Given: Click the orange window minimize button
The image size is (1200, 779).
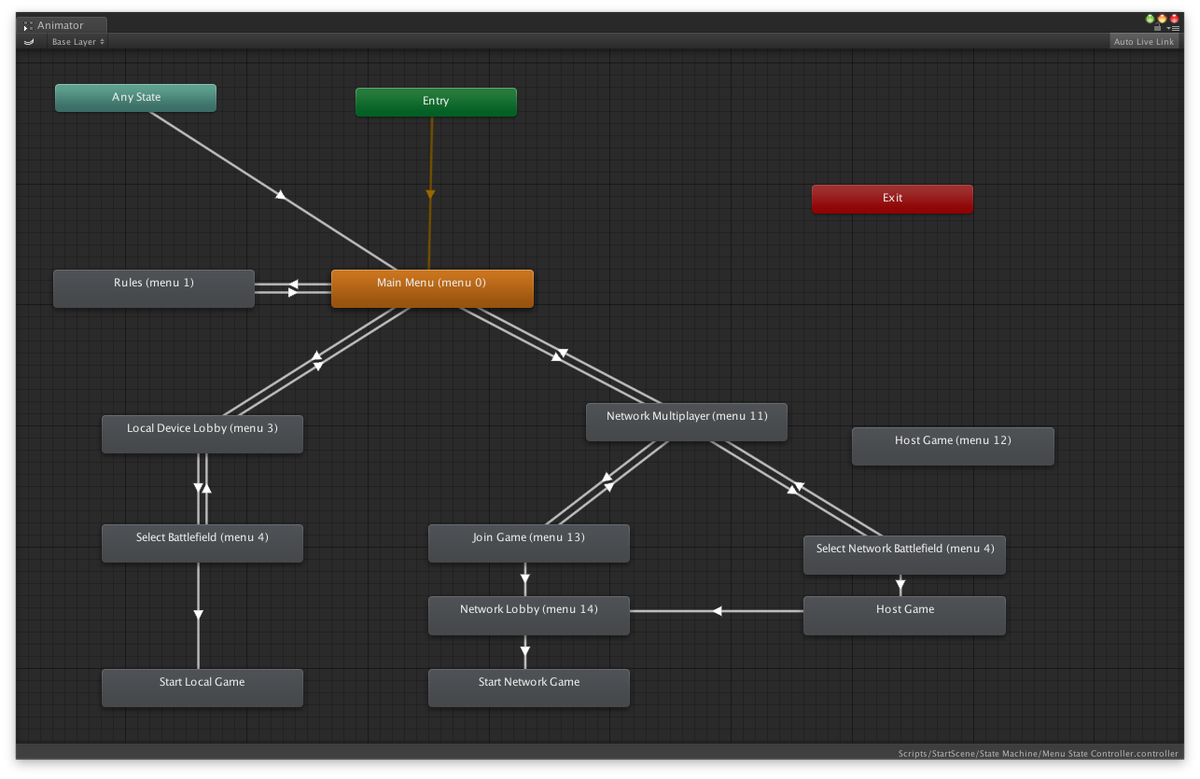Looking at the screenshot, I should point(1162,18).
